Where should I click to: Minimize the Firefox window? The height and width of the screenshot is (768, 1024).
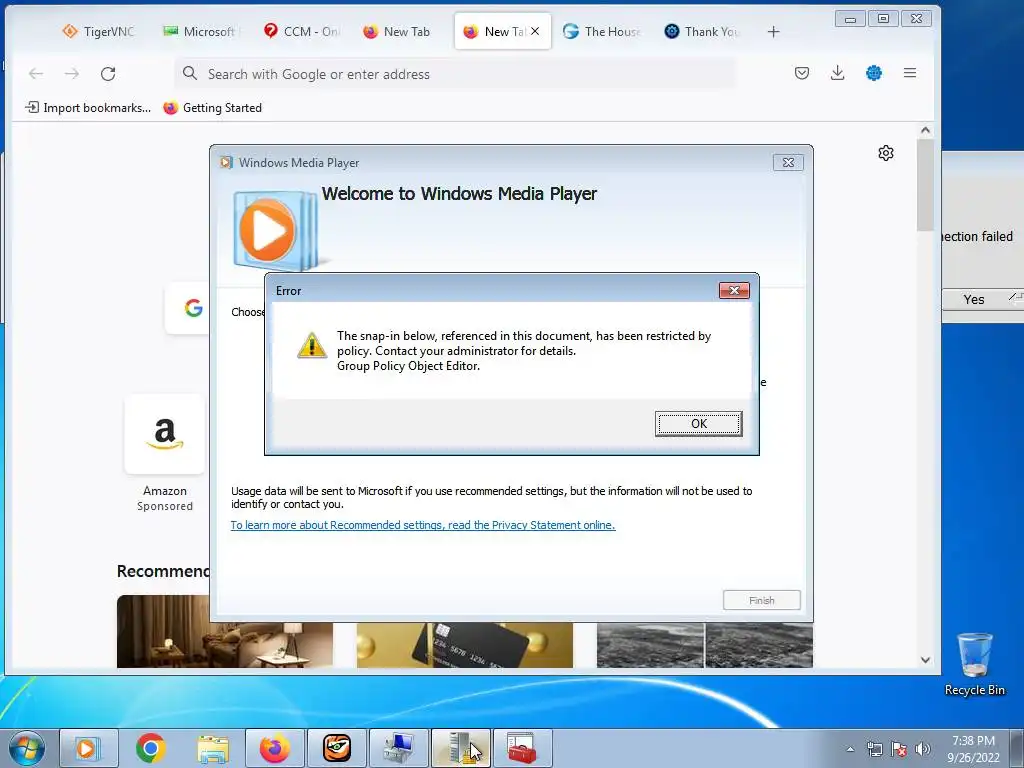[x=850, y=19]
